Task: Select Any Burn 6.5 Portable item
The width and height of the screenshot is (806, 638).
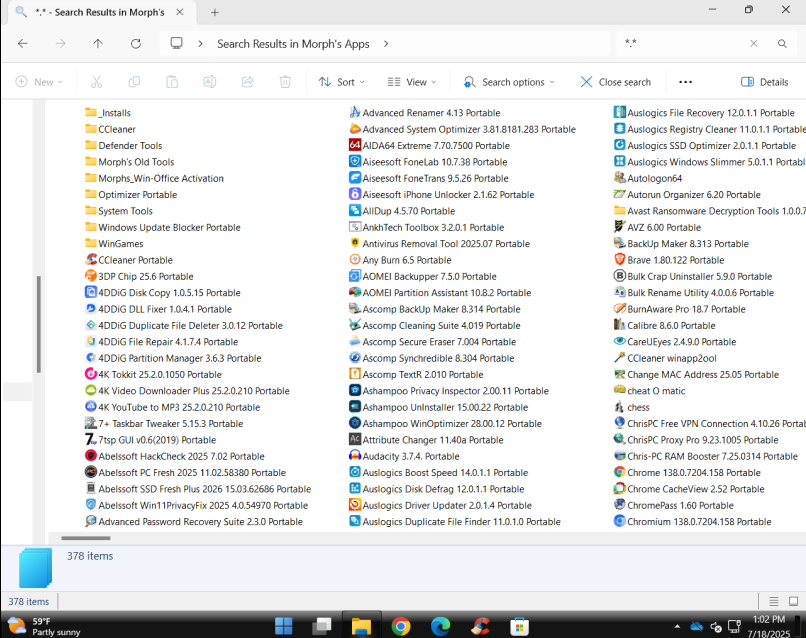Action: tap(400, 260)
